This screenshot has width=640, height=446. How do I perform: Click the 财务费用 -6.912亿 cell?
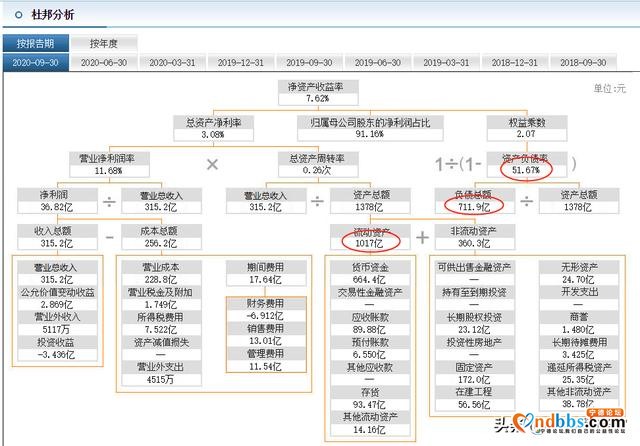point(266,309)
